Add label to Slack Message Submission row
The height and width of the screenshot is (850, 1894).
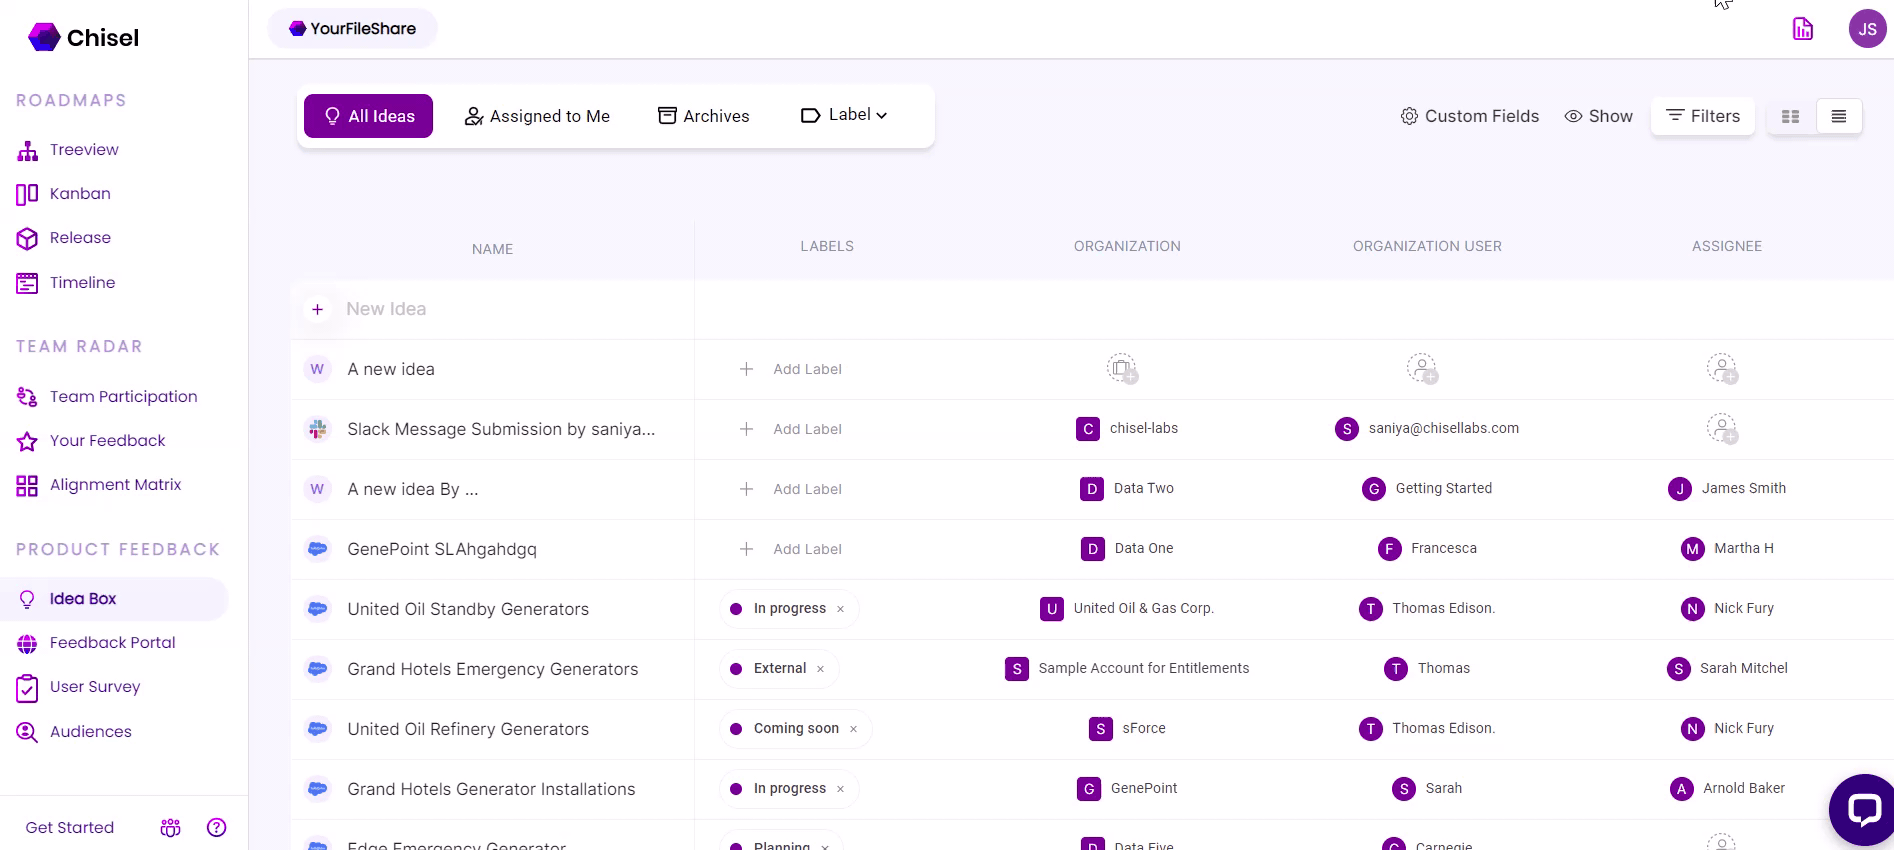point(791,430)
